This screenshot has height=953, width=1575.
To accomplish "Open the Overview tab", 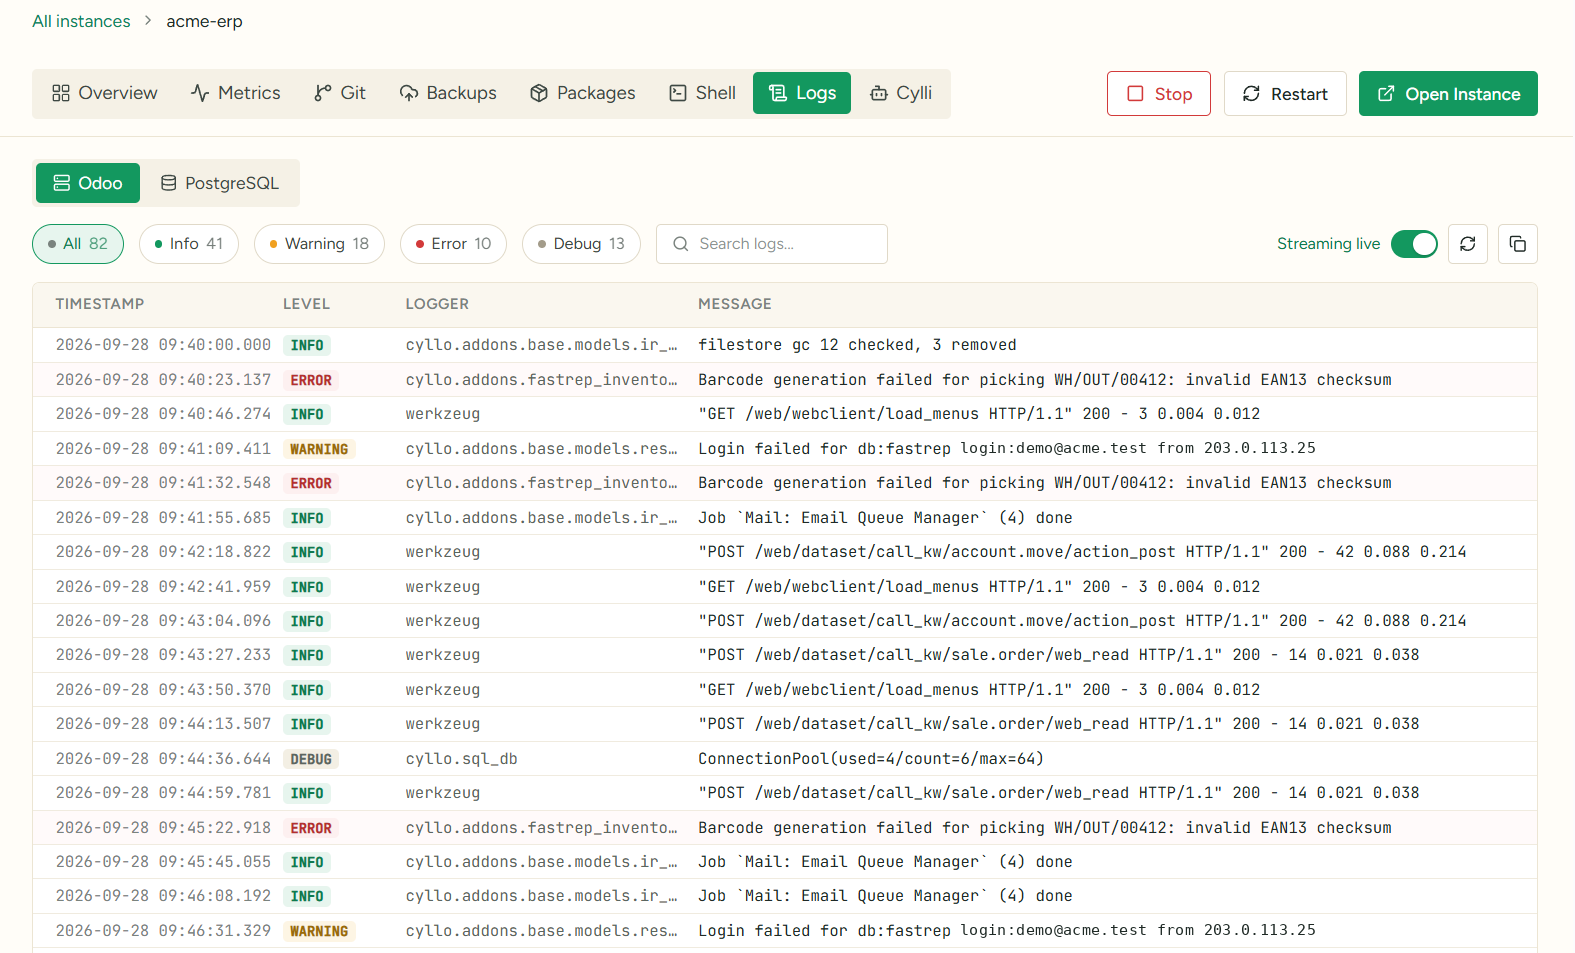I will [x=105, y=93].
